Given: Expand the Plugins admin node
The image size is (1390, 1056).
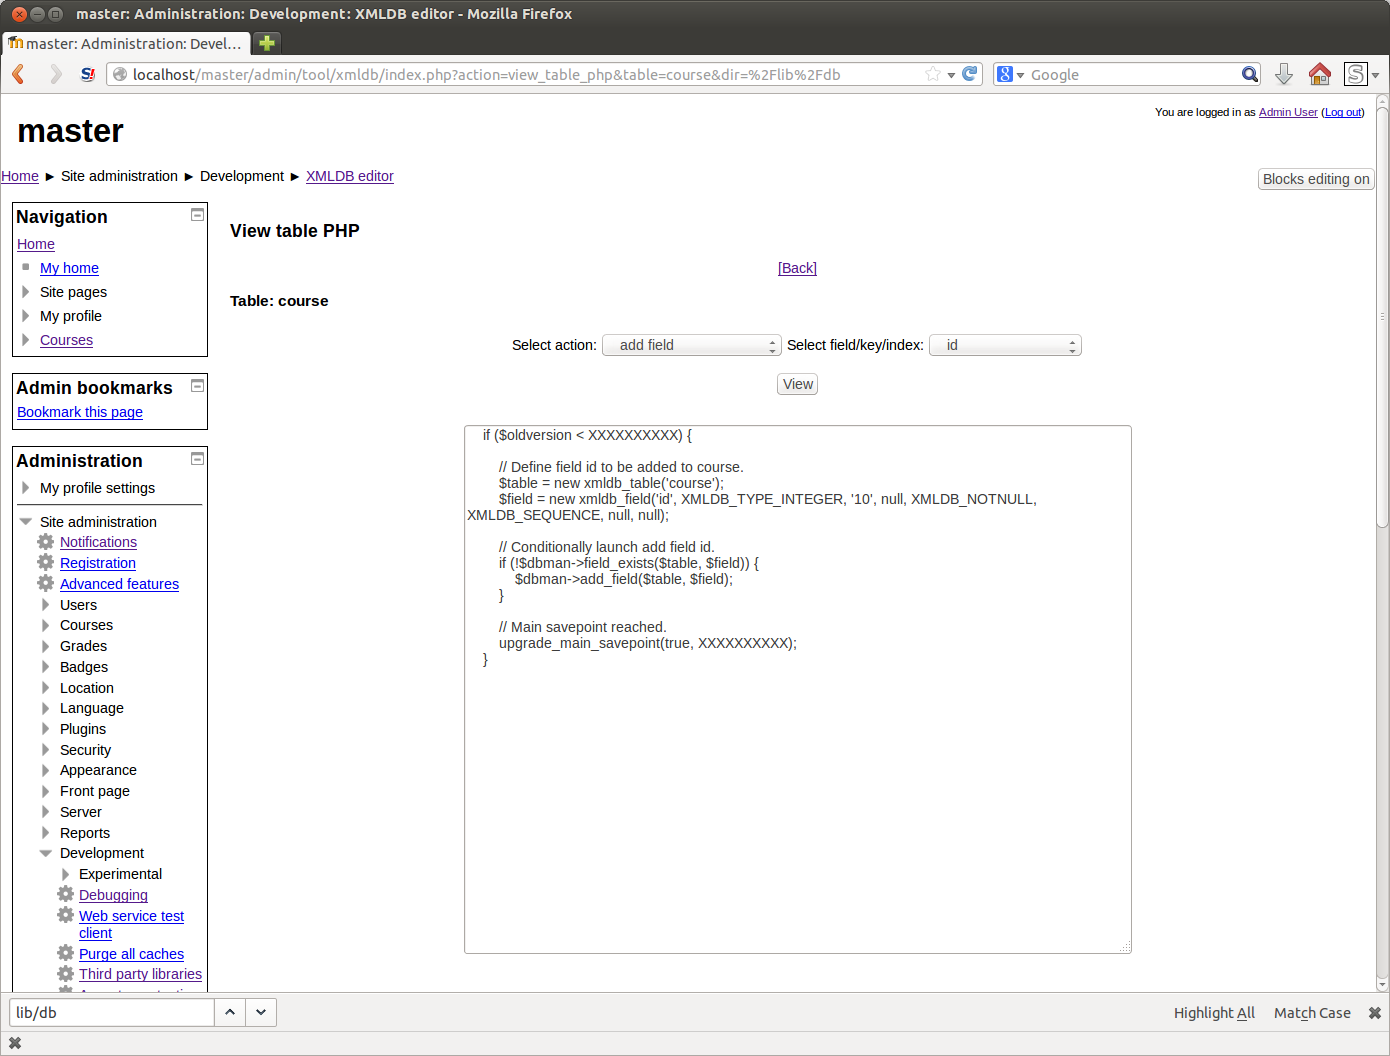Looking at the screenshot, I should click(45, 729).
